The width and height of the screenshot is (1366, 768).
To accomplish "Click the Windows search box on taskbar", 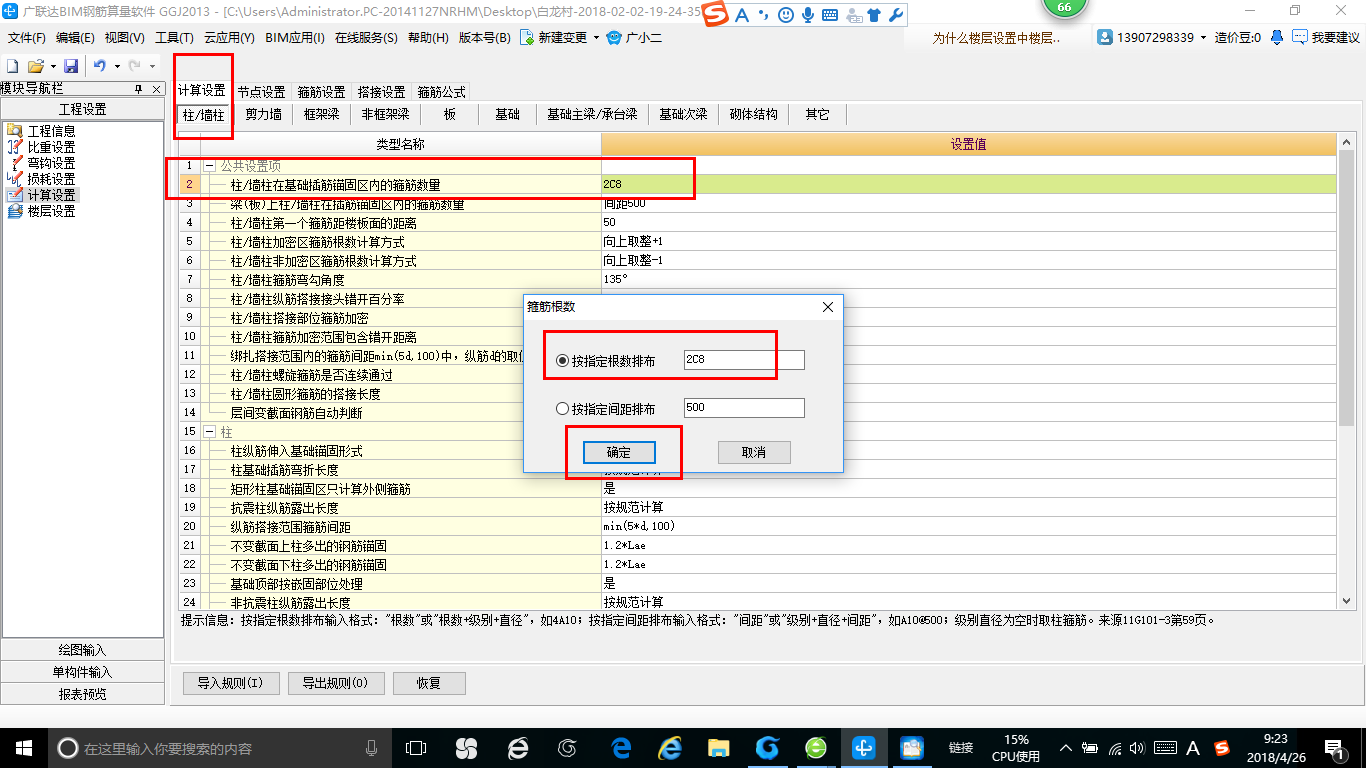I will [x=219, y=747].
